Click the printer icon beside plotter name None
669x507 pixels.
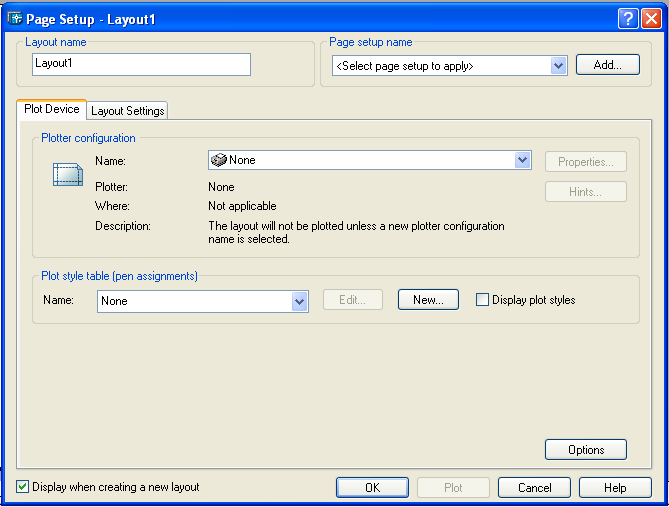[219, 160]
